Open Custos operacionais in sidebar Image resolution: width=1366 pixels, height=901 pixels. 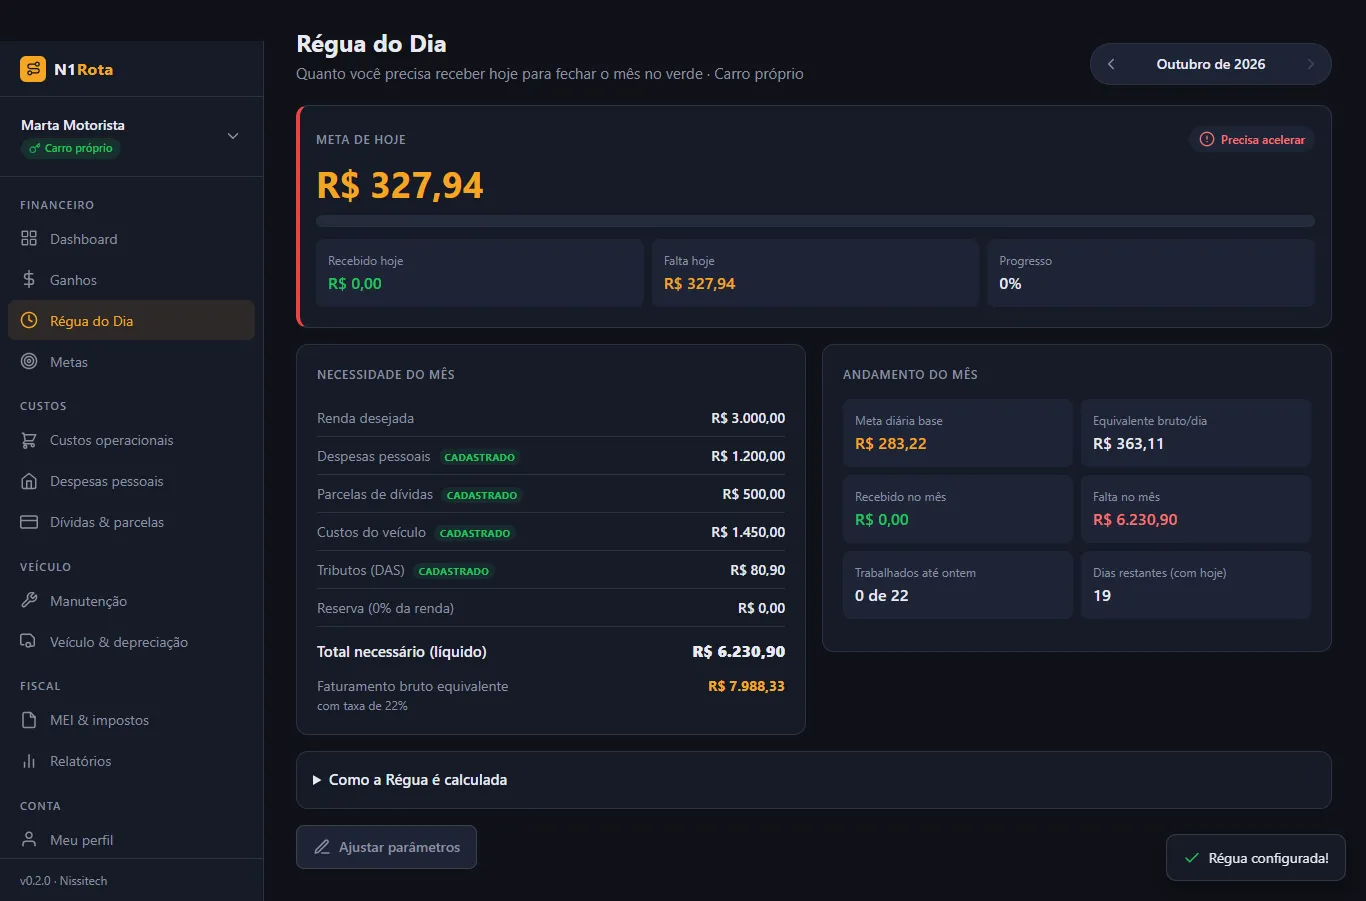(131, 440)
